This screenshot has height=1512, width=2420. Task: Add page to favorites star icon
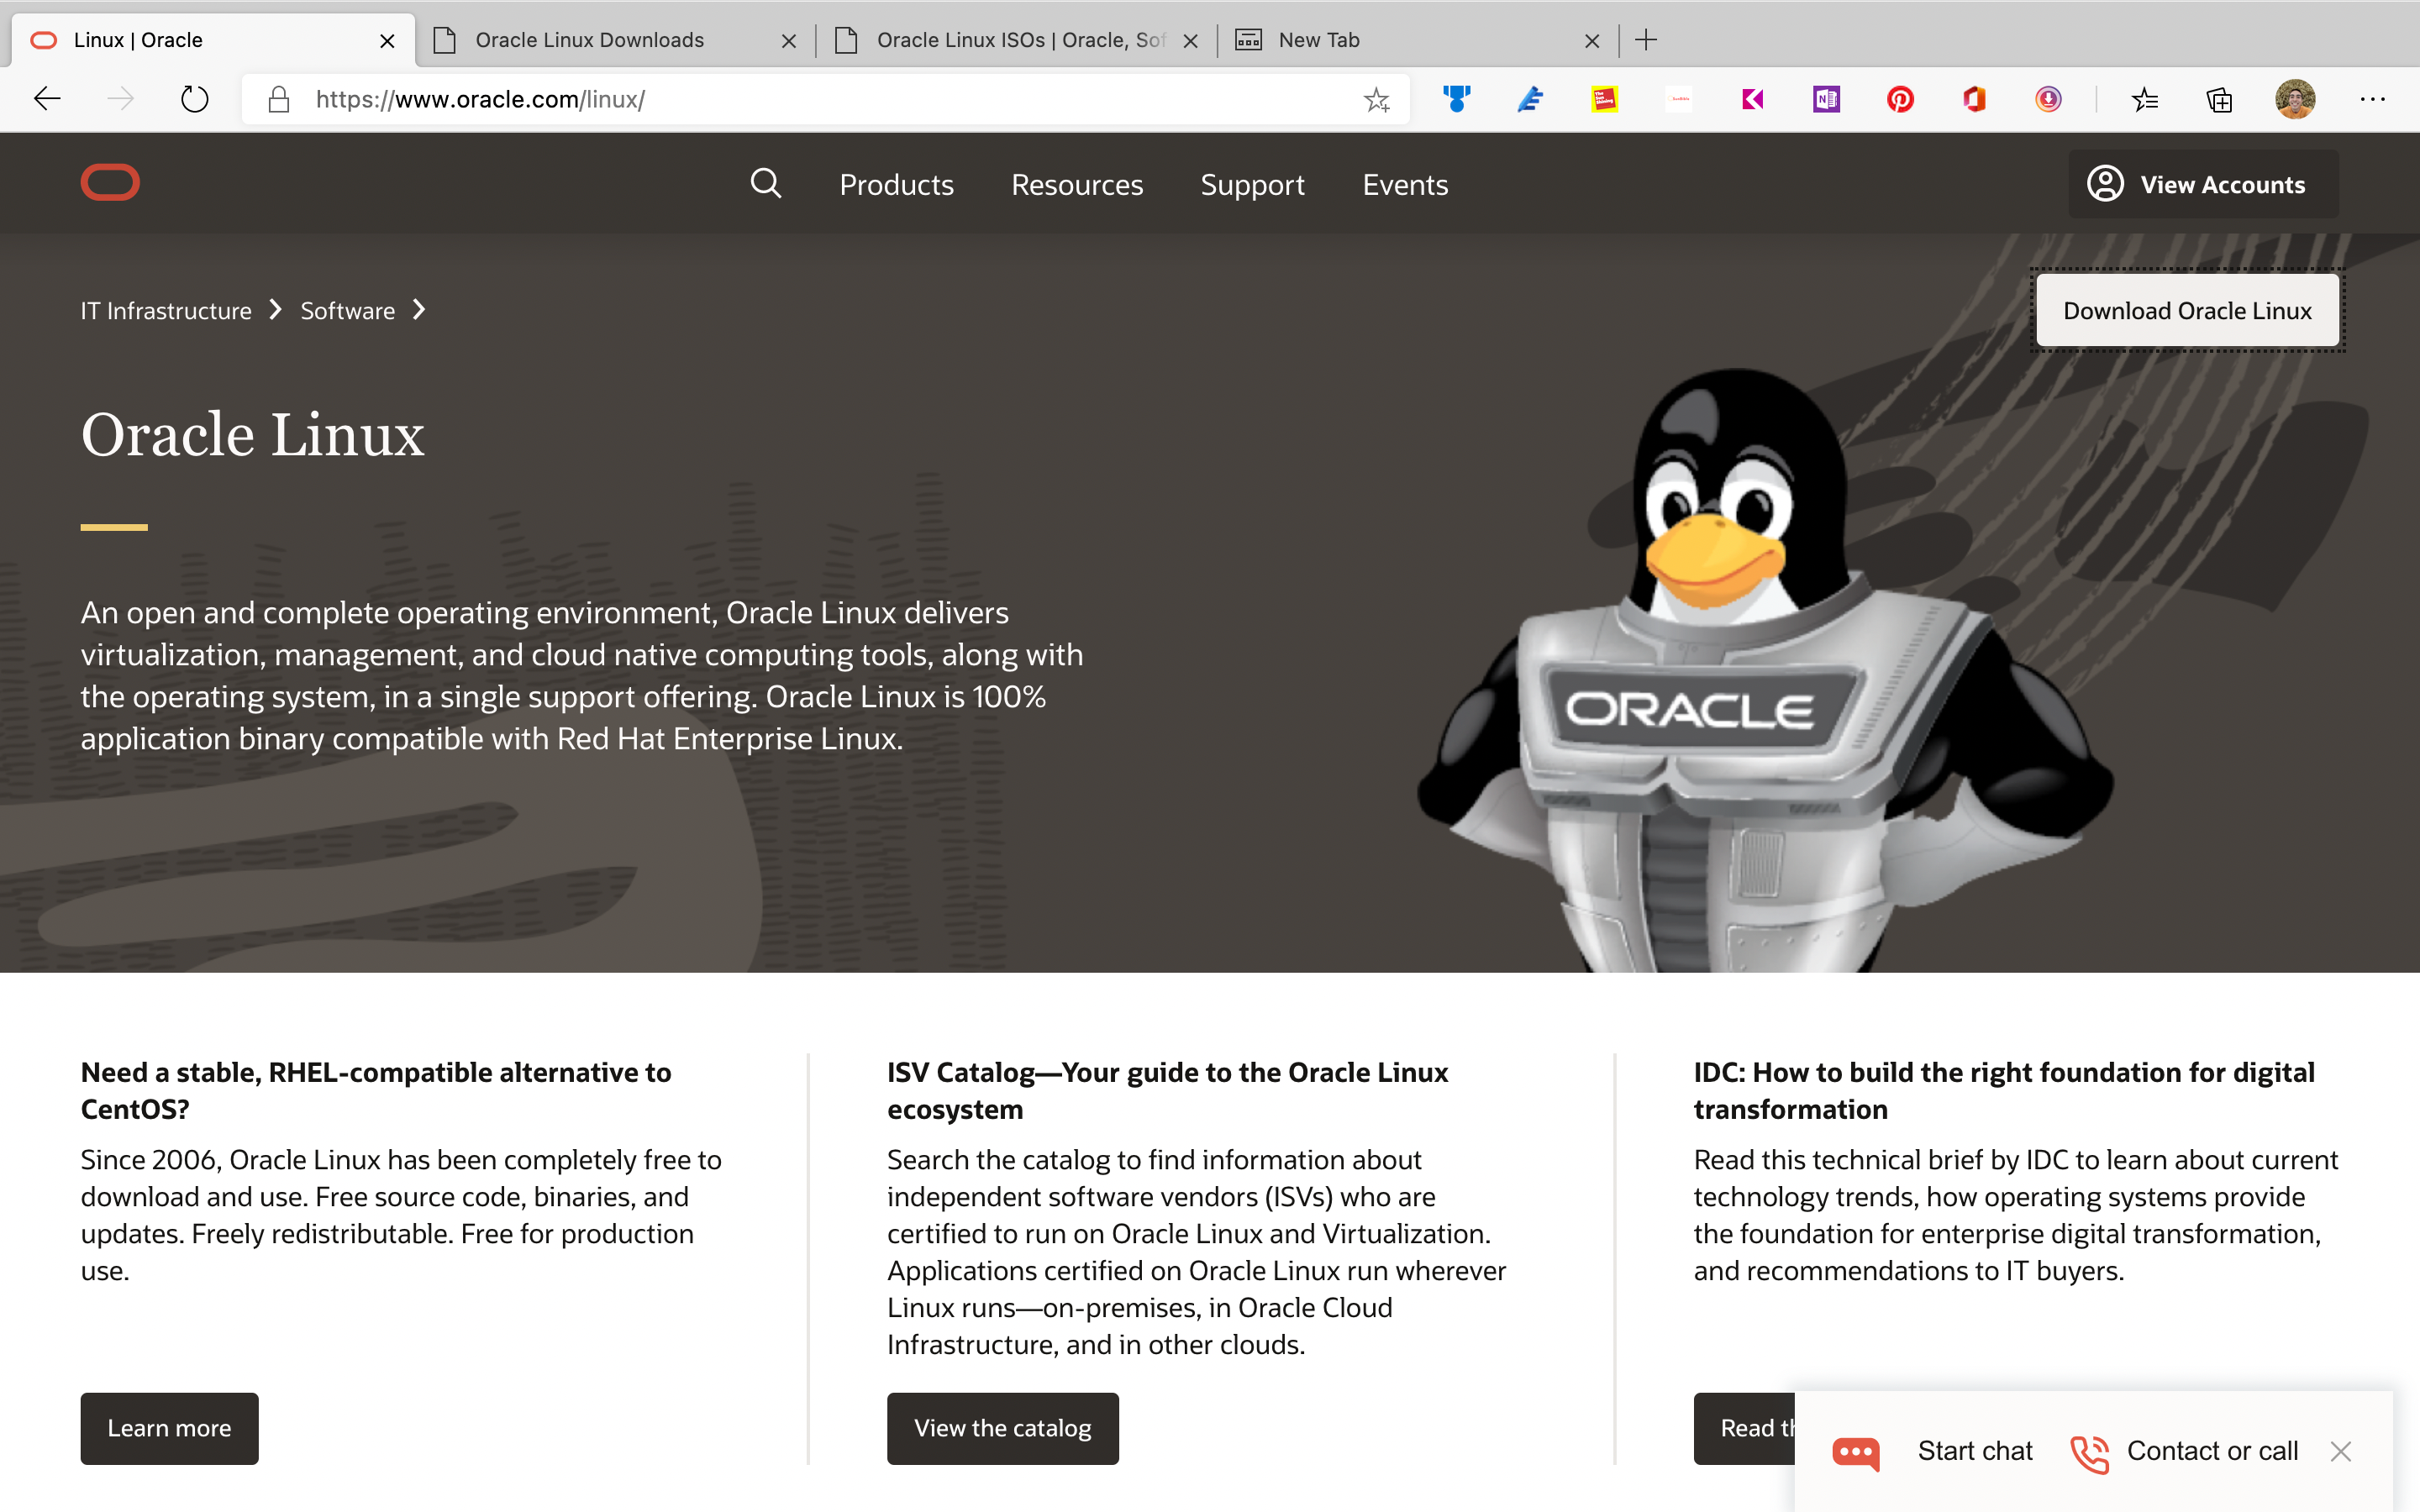1377,100
